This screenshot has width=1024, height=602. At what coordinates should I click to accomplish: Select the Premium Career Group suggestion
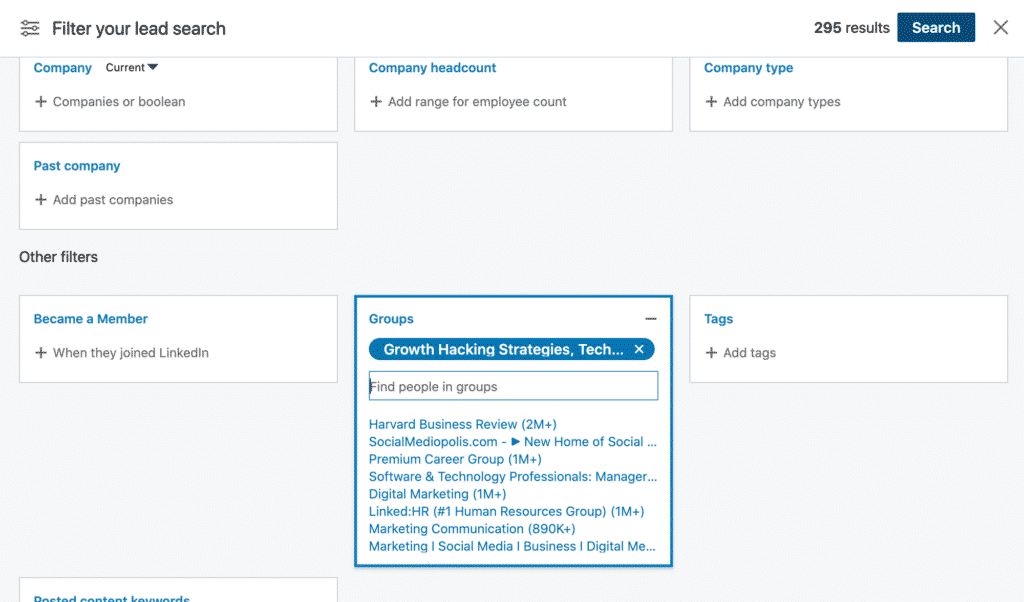pyautogui.click(x=454, y=459)
